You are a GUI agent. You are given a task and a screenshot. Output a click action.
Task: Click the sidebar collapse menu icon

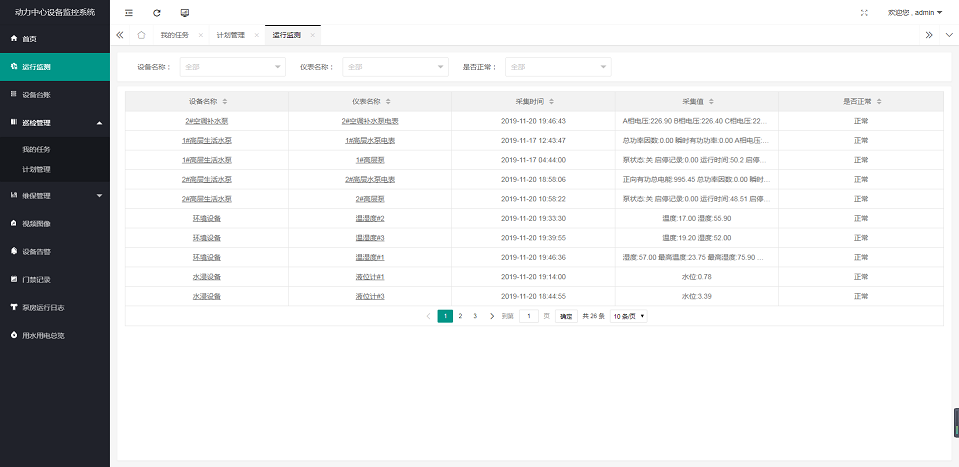click(129, 13)
